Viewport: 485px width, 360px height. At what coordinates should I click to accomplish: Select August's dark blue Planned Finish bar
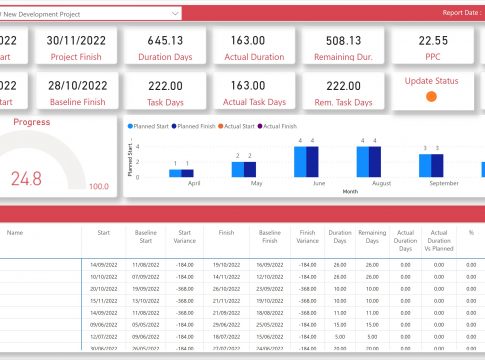click(x=375, y=162)
